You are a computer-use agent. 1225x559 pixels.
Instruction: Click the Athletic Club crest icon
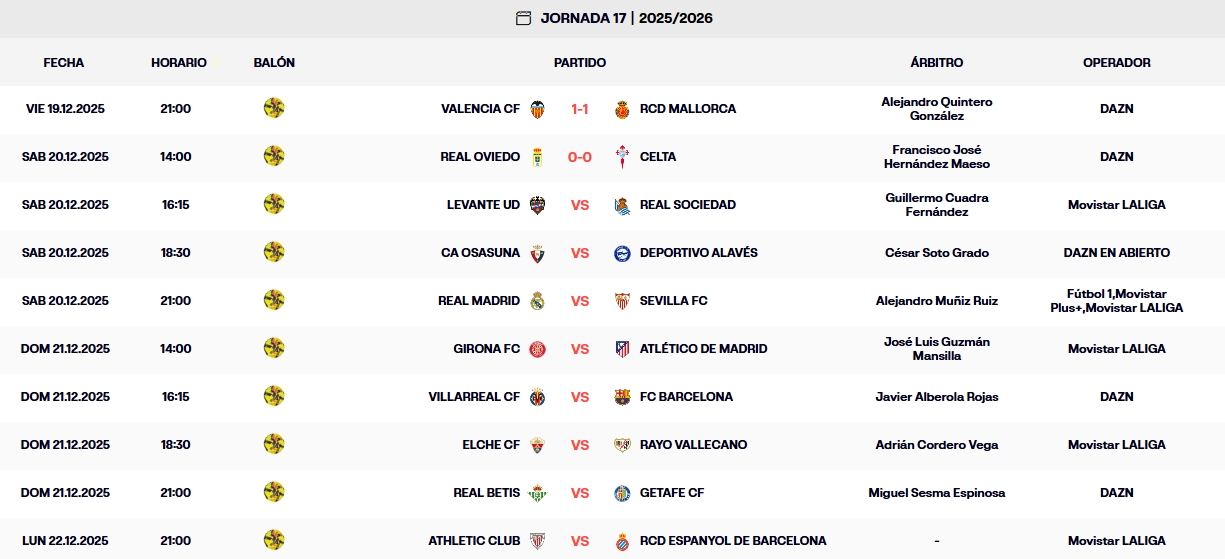tap(537, 541)
